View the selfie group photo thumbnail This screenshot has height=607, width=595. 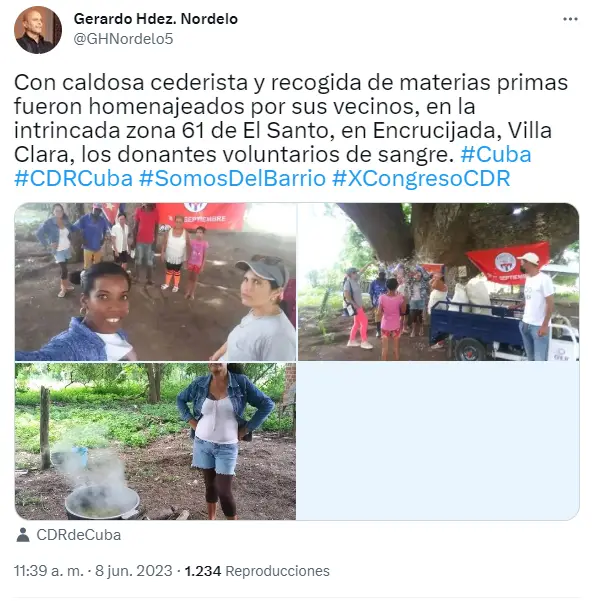[155, 282]
